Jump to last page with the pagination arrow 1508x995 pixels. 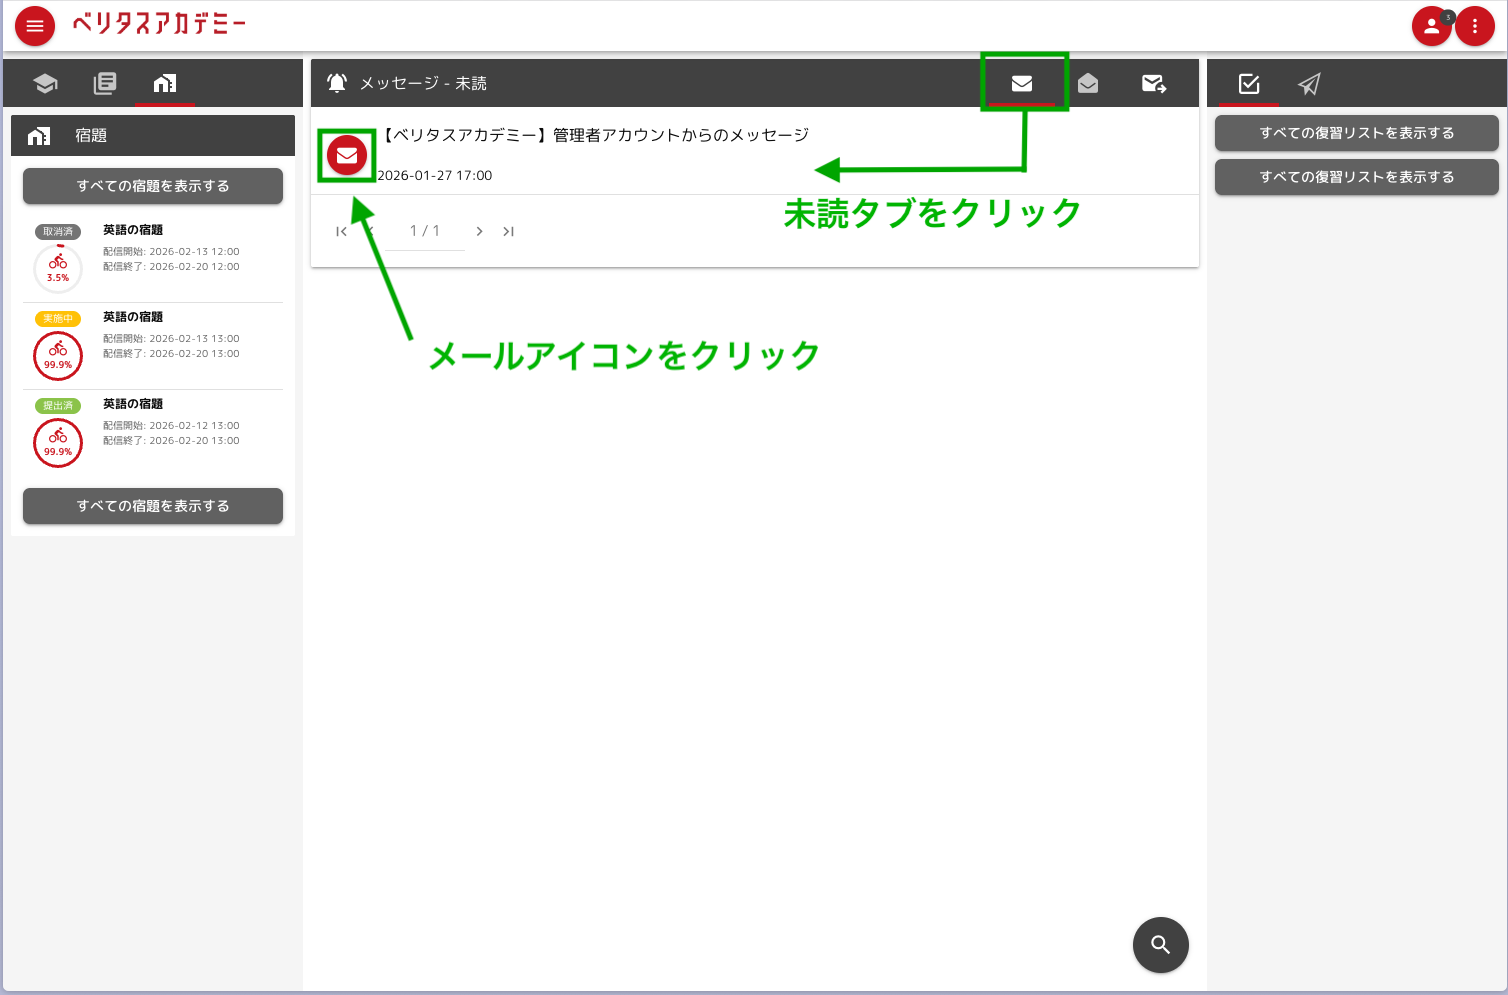(x=508, y=231)
